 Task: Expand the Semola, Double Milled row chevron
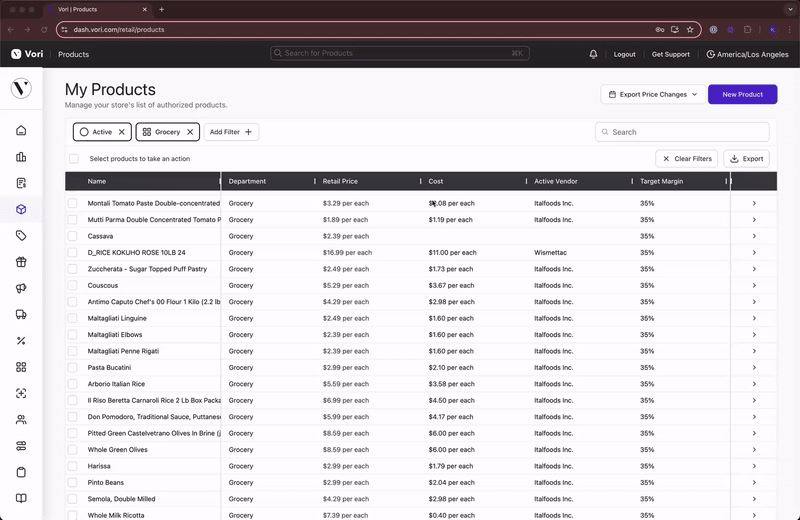coord(754,499)
